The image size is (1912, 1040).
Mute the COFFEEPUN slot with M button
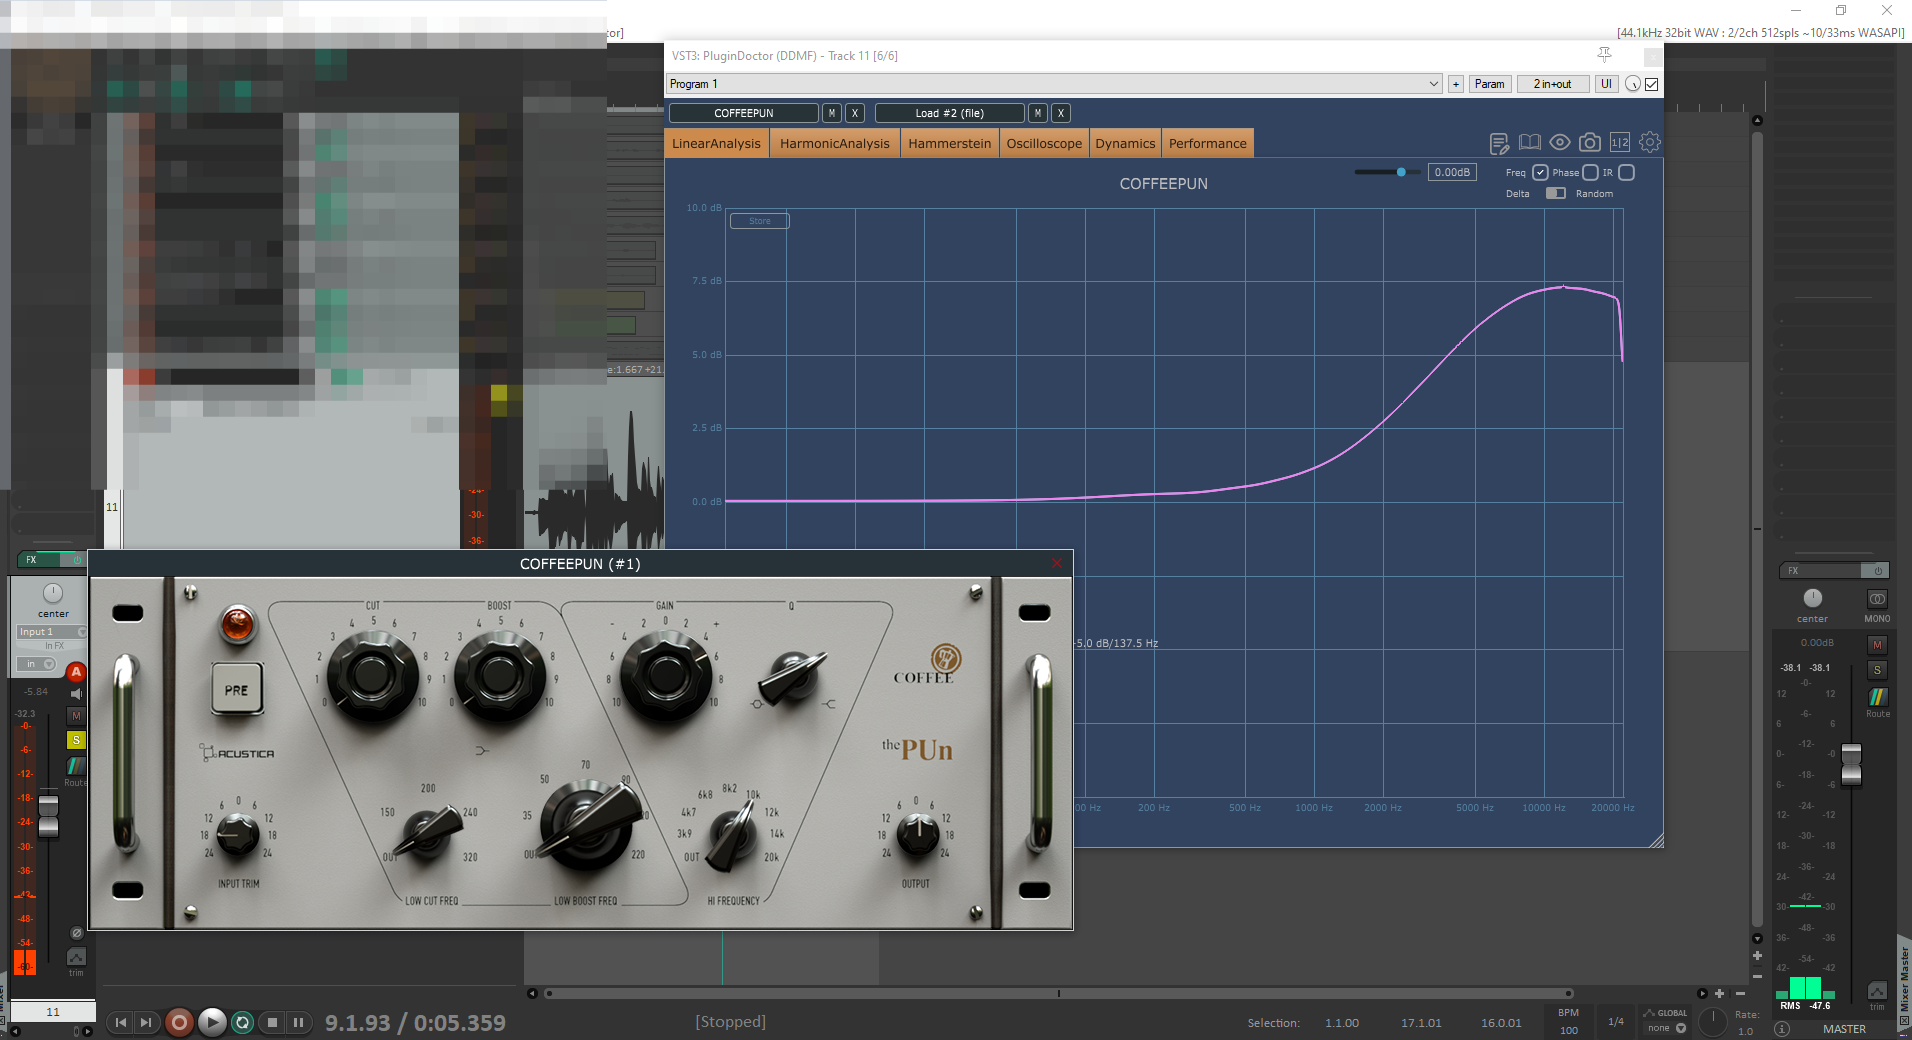tap(832, 113)
